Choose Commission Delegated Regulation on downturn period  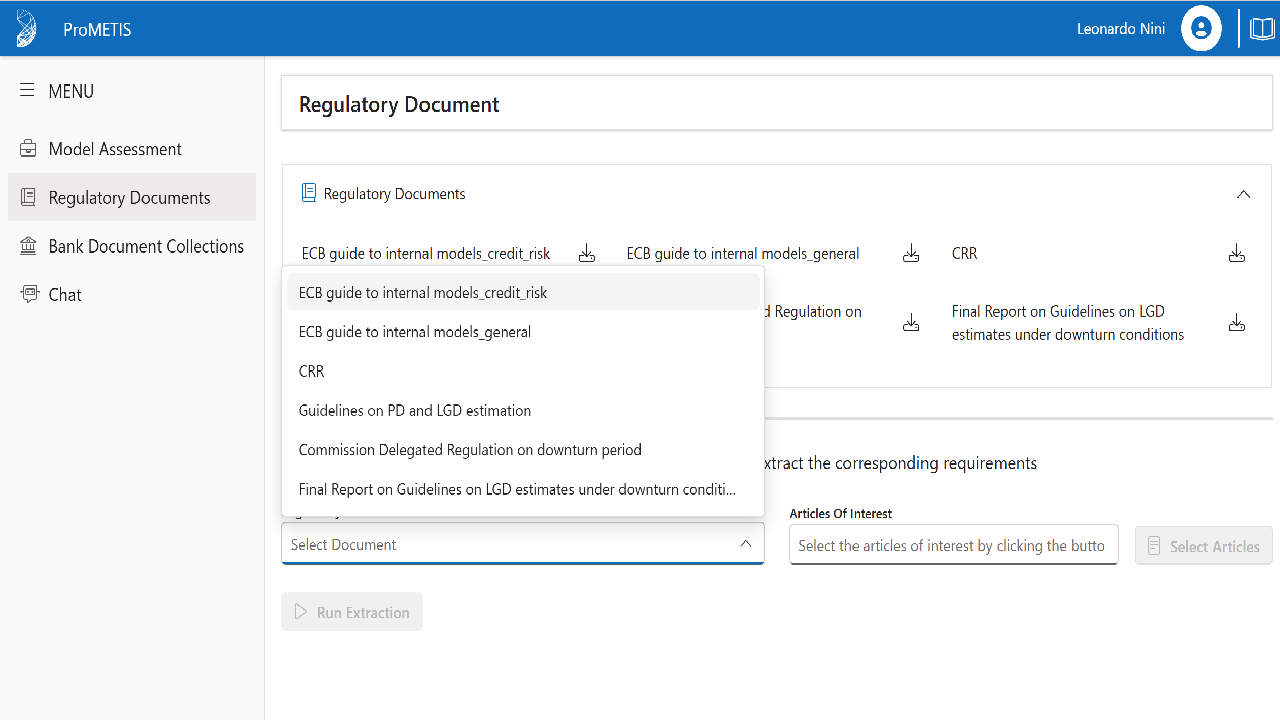coord(523,449)
